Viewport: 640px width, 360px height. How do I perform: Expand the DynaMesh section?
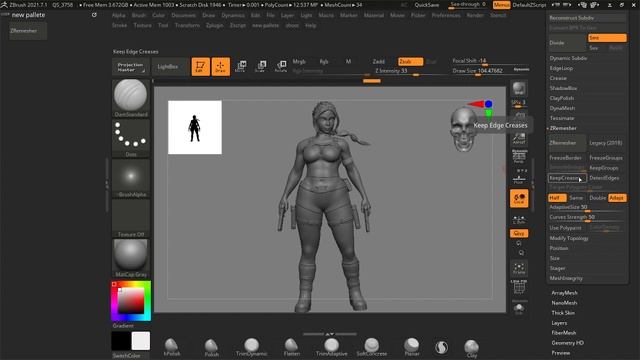point(562,108)
